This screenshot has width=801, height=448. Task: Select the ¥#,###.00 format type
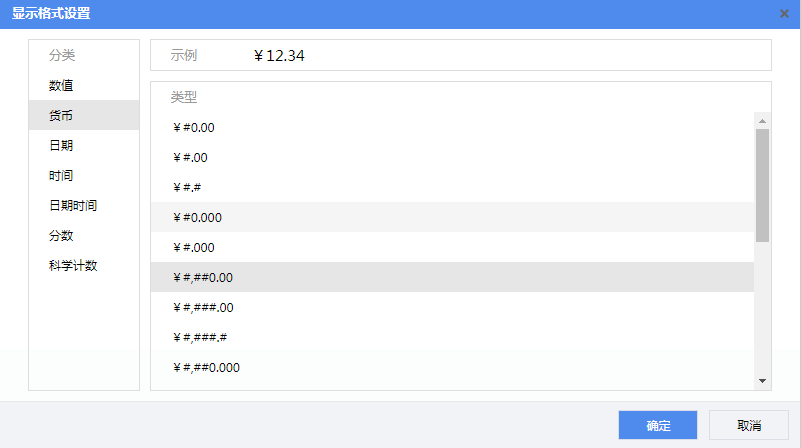203,307
